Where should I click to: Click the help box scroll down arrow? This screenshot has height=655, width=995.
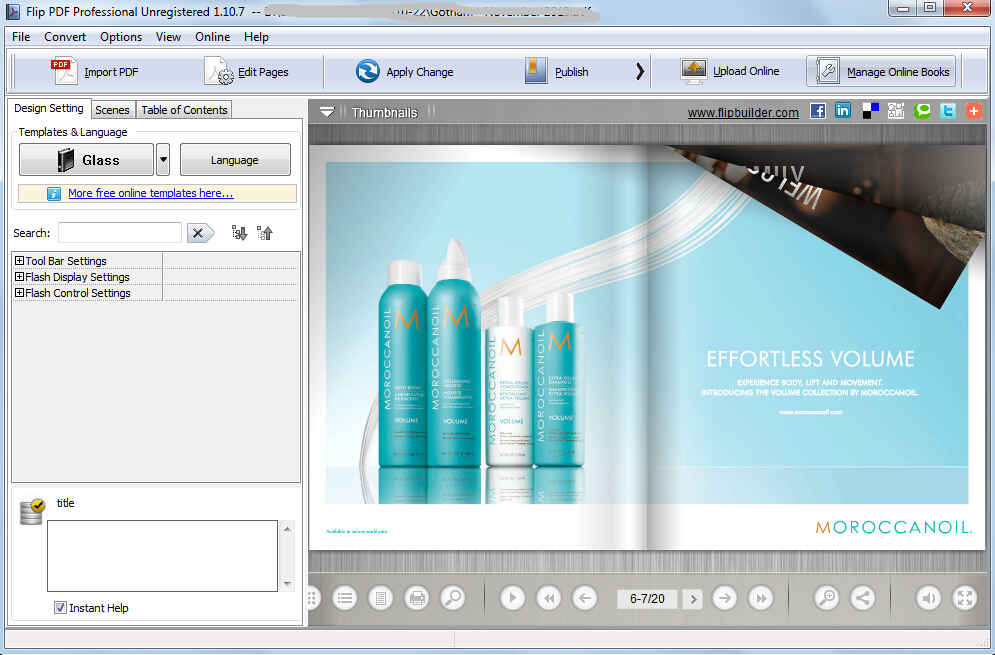click(287, 584)
